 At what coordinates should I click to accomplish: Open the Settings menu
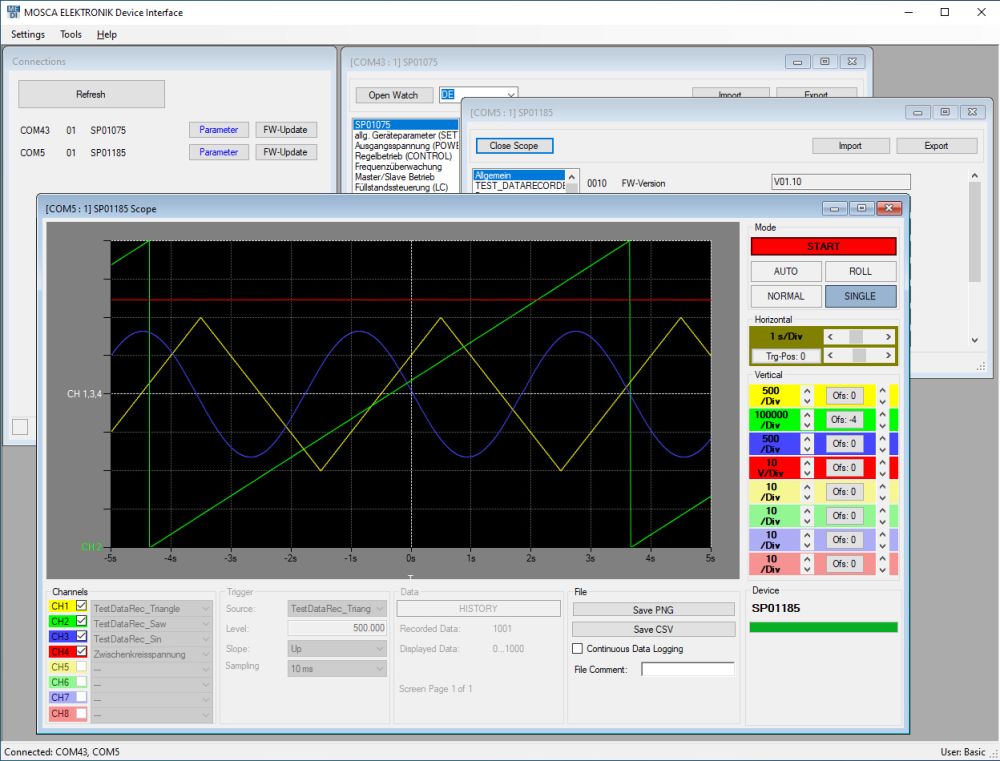pyautogui.click(x=28, y=34)
